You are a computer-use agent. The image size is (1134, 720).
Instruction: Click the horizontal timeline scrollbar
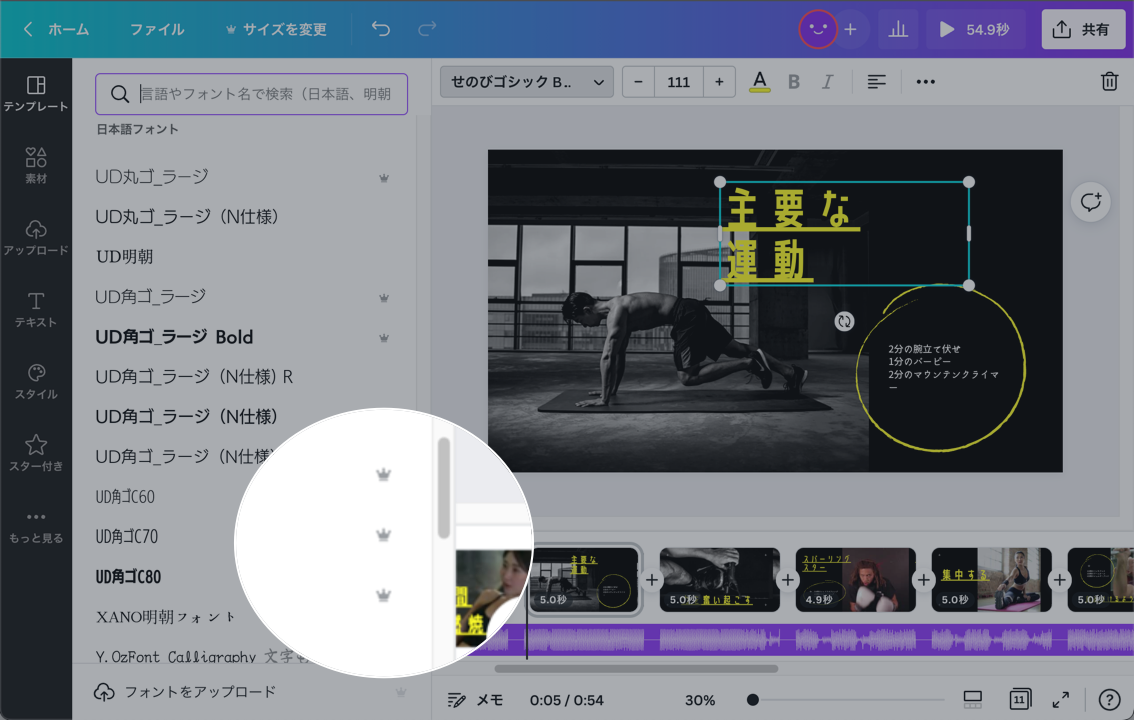click(636, 669)
